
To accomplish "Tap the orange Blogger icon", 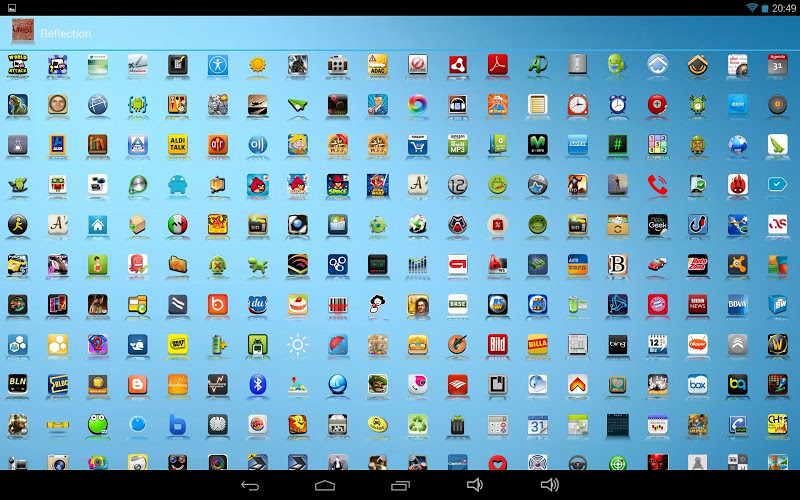I will [137, 385].
